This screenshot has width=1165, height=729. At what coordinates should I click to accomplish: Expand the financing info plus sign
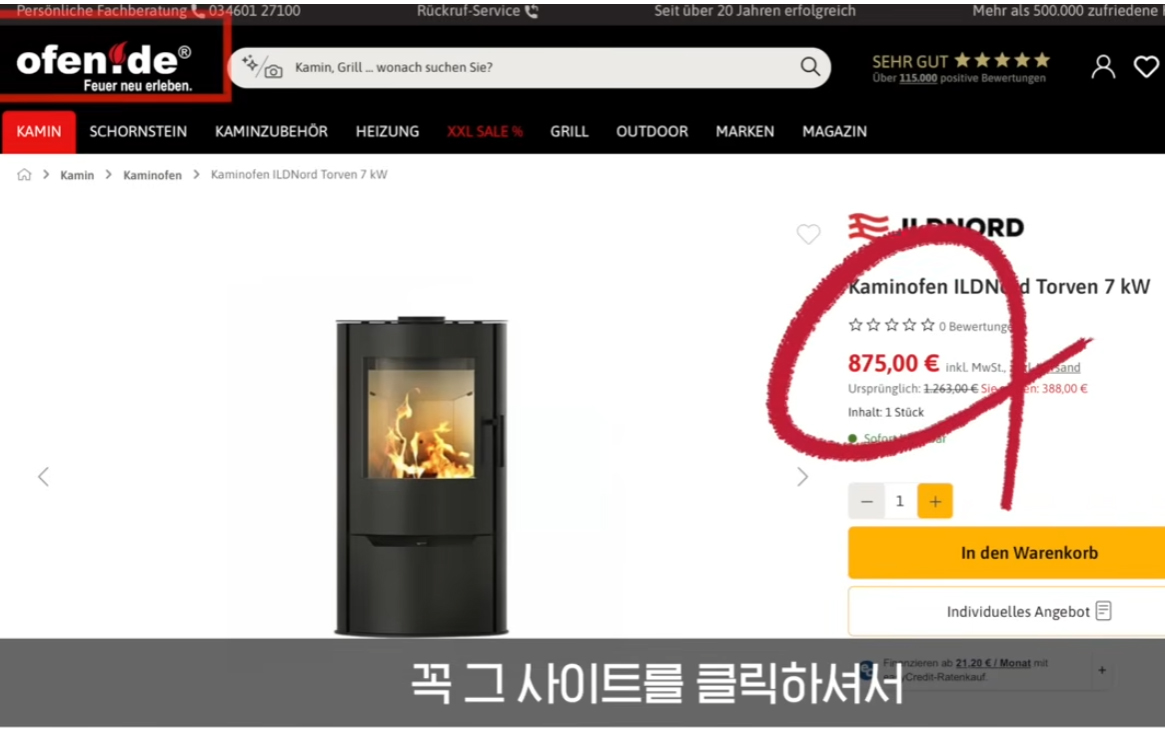pyautogui.click(x=1102, y=670)
